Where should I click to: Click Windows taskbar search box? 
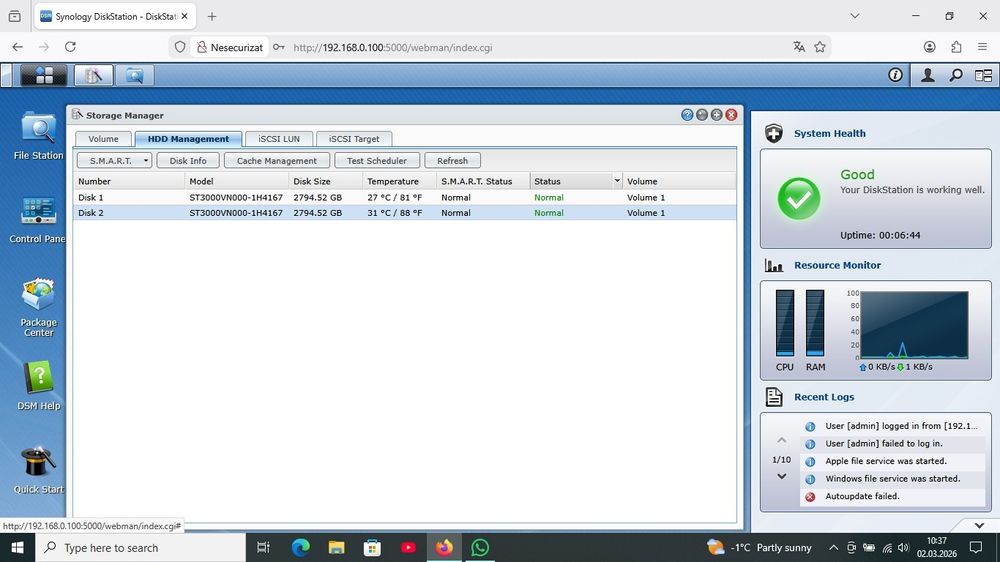coord(140,547)
